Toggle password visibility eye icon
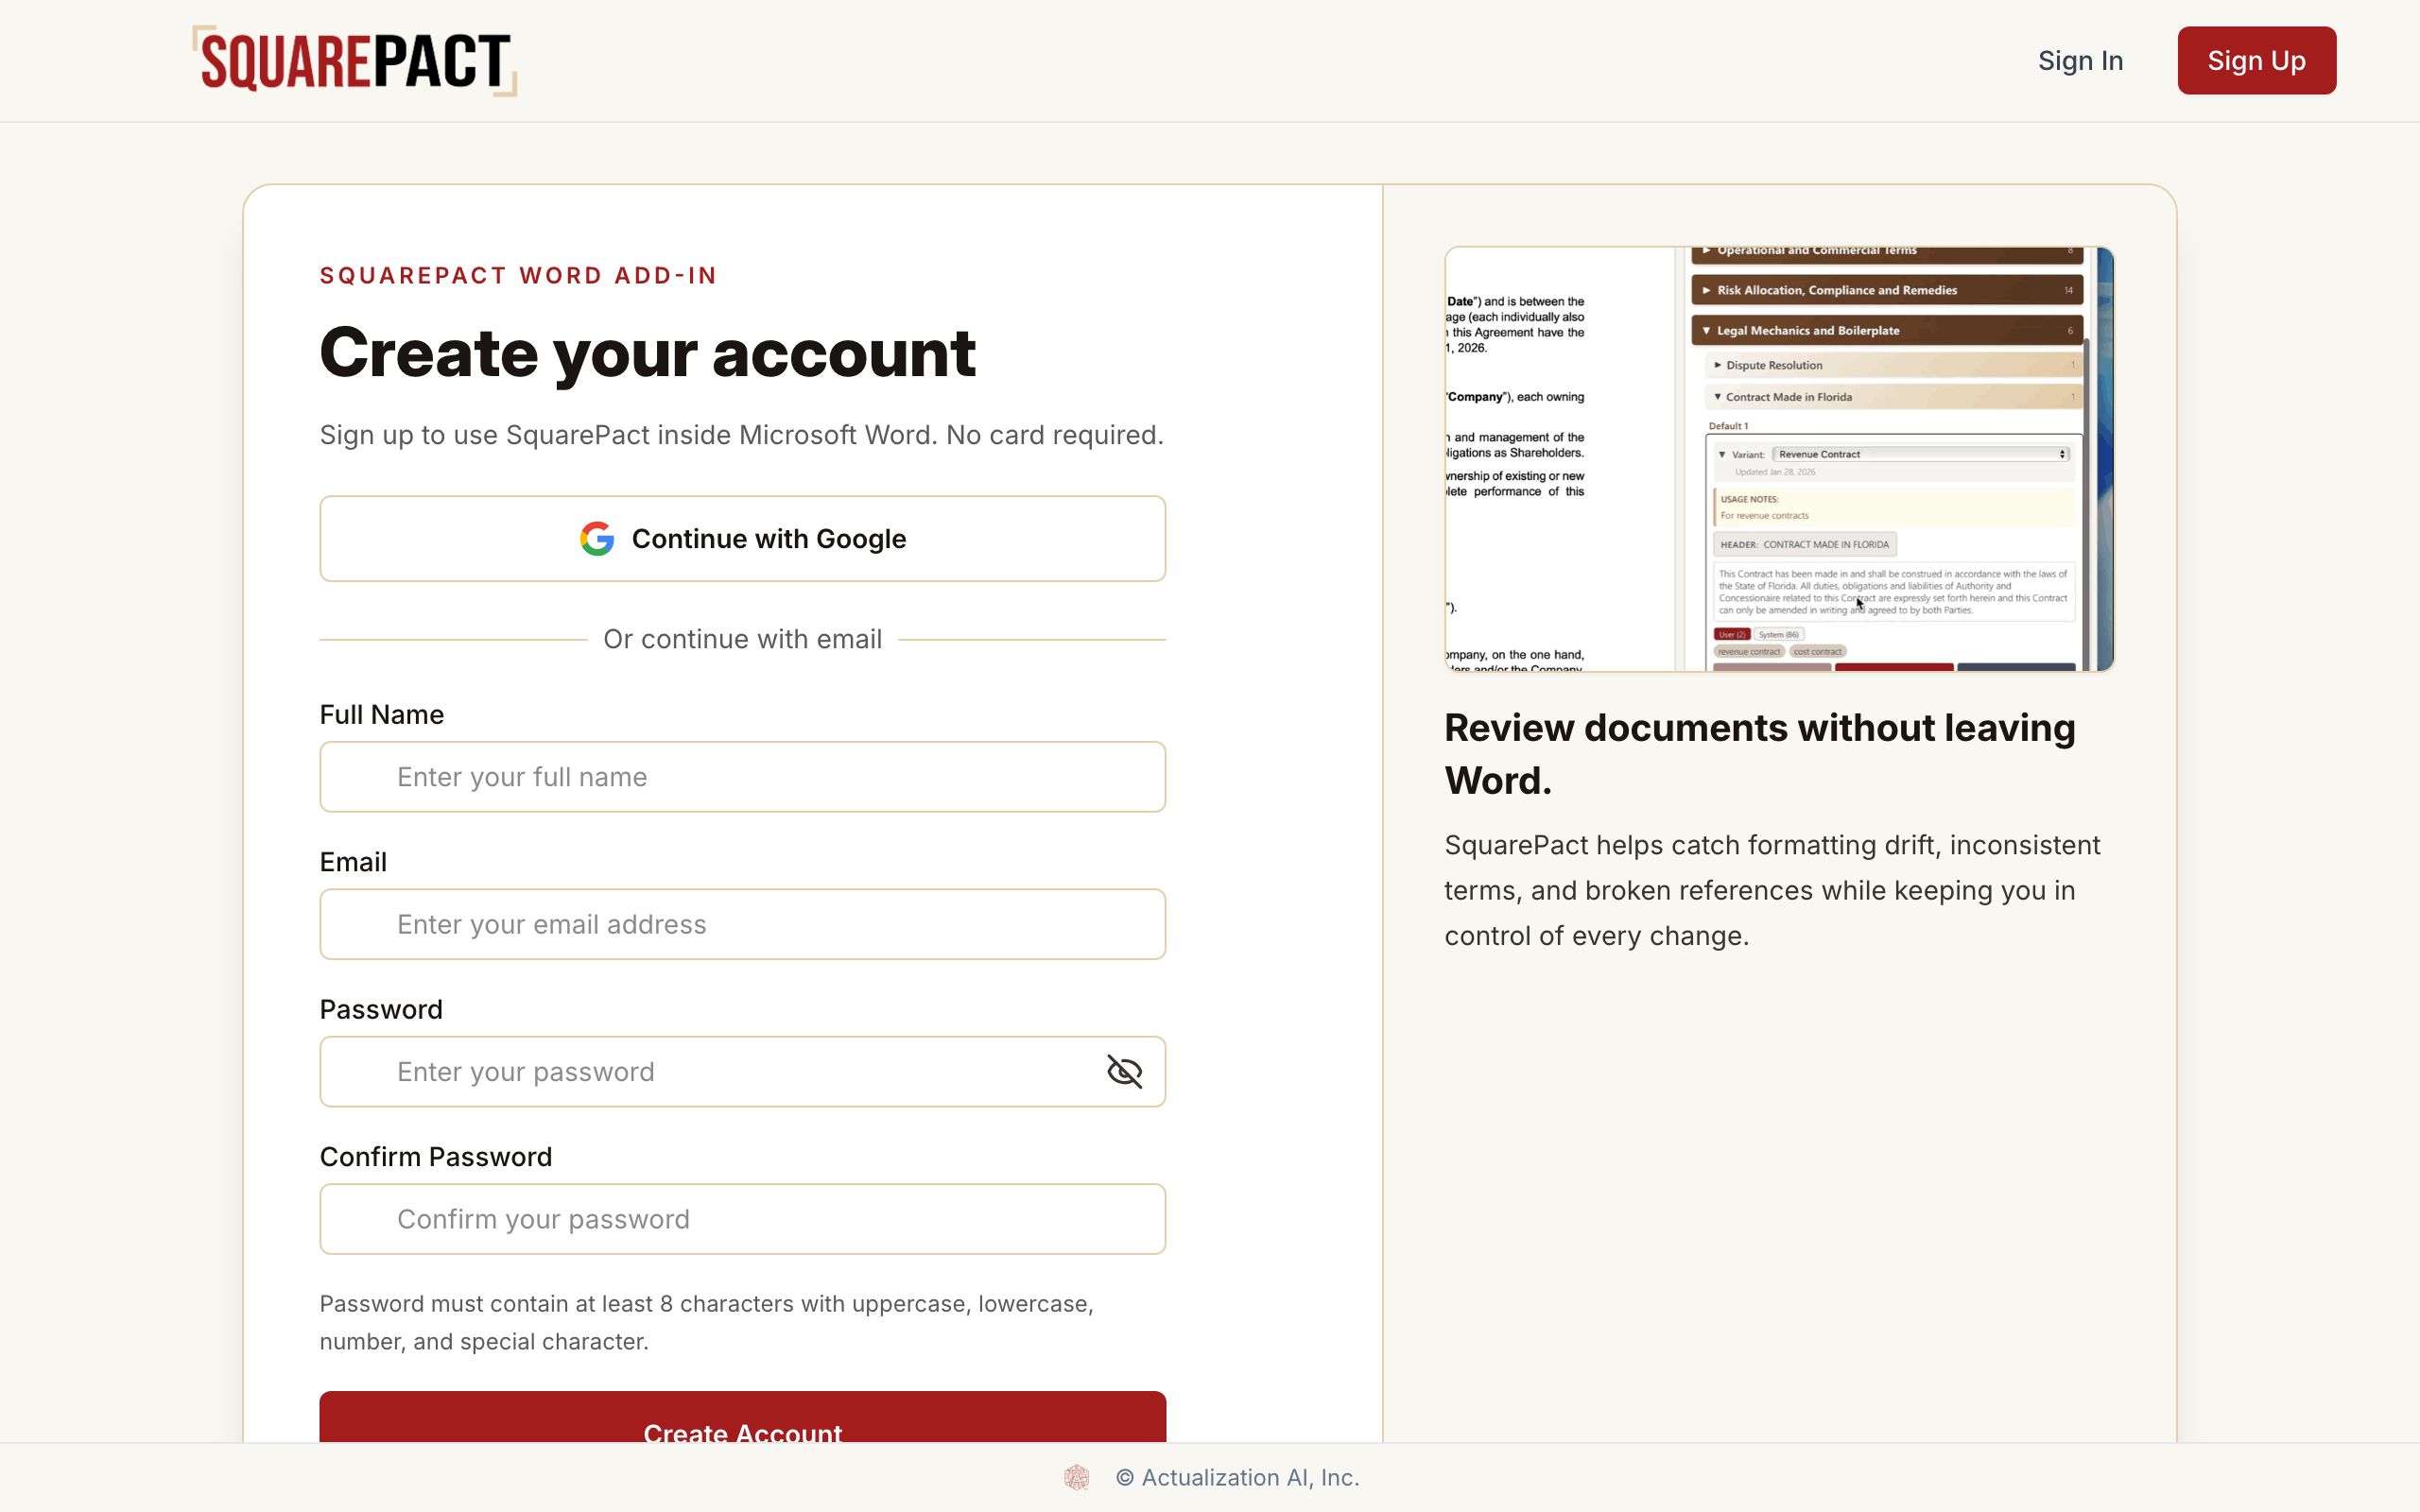 coord(1124,1071)
